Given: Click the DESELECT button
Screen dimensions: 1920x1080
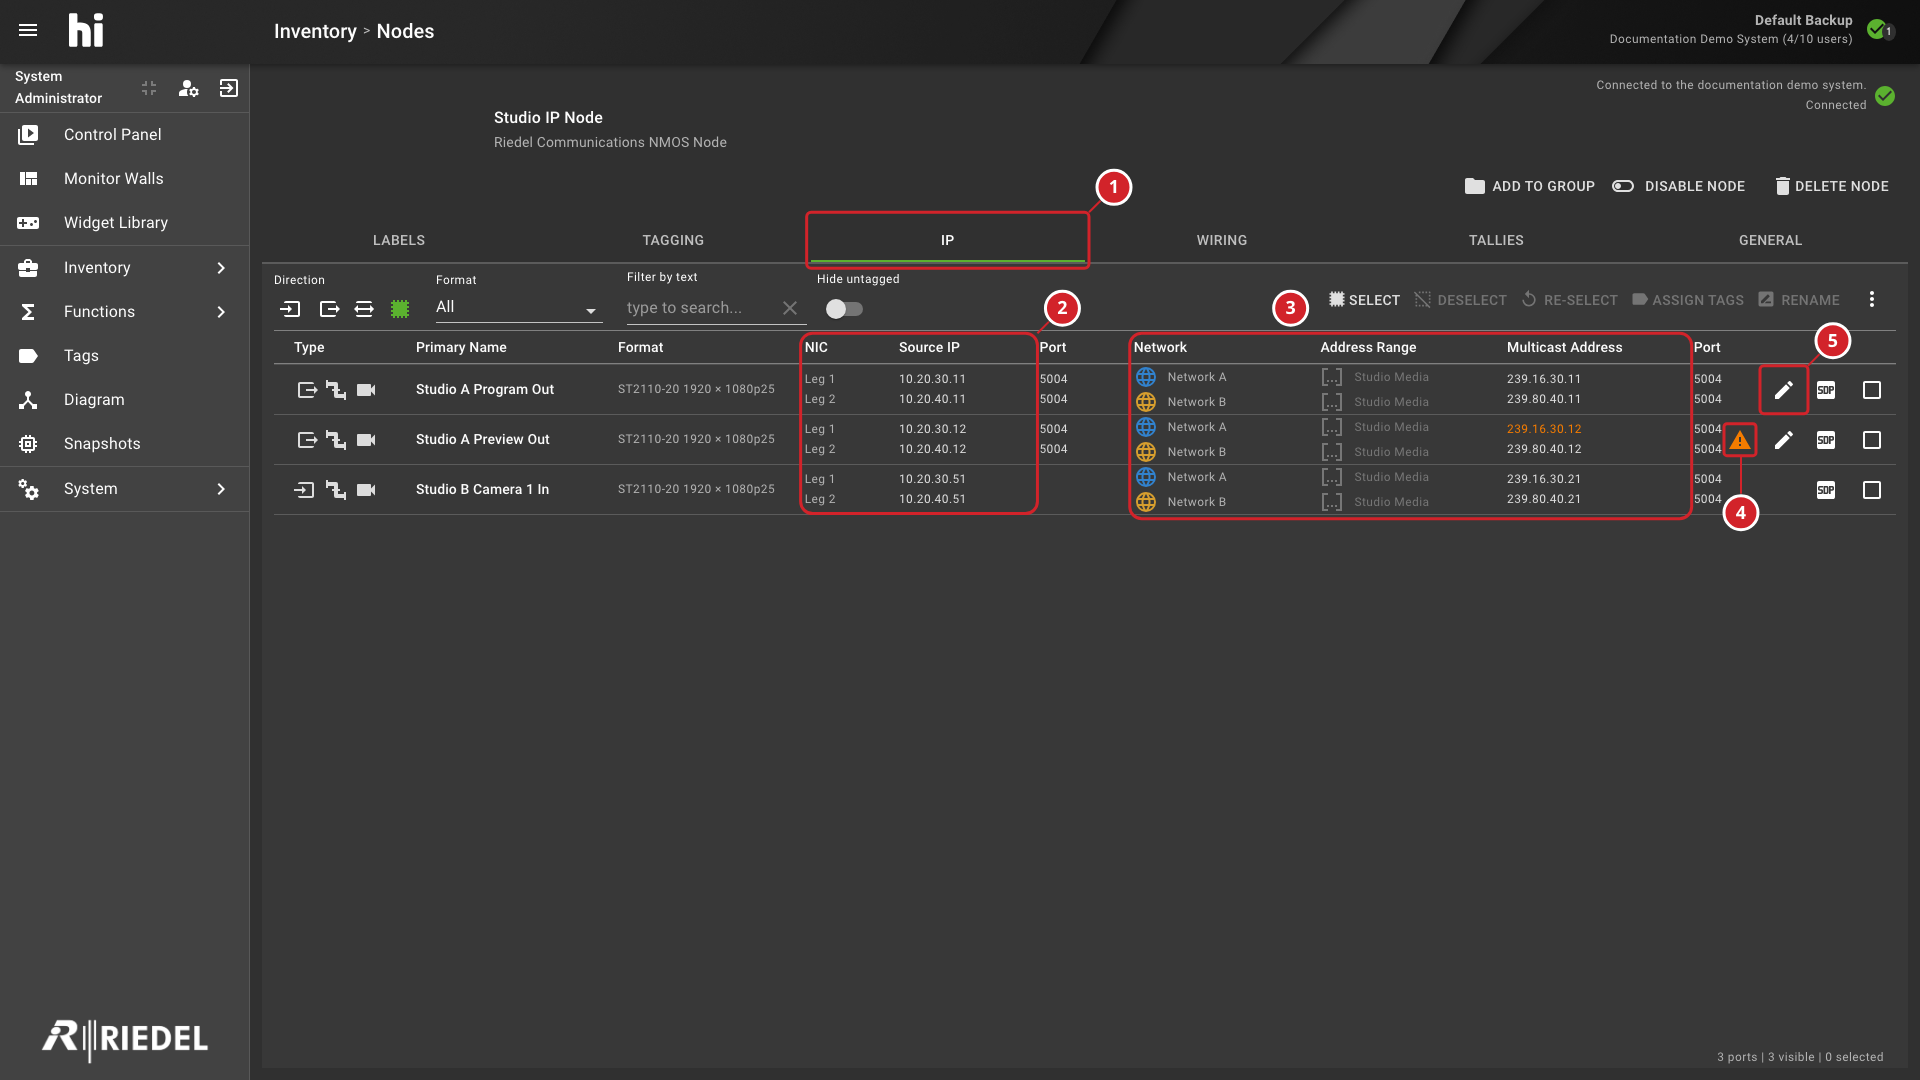Looking at the screenshot, I should pyautogui.click(x=1461, y=300).
